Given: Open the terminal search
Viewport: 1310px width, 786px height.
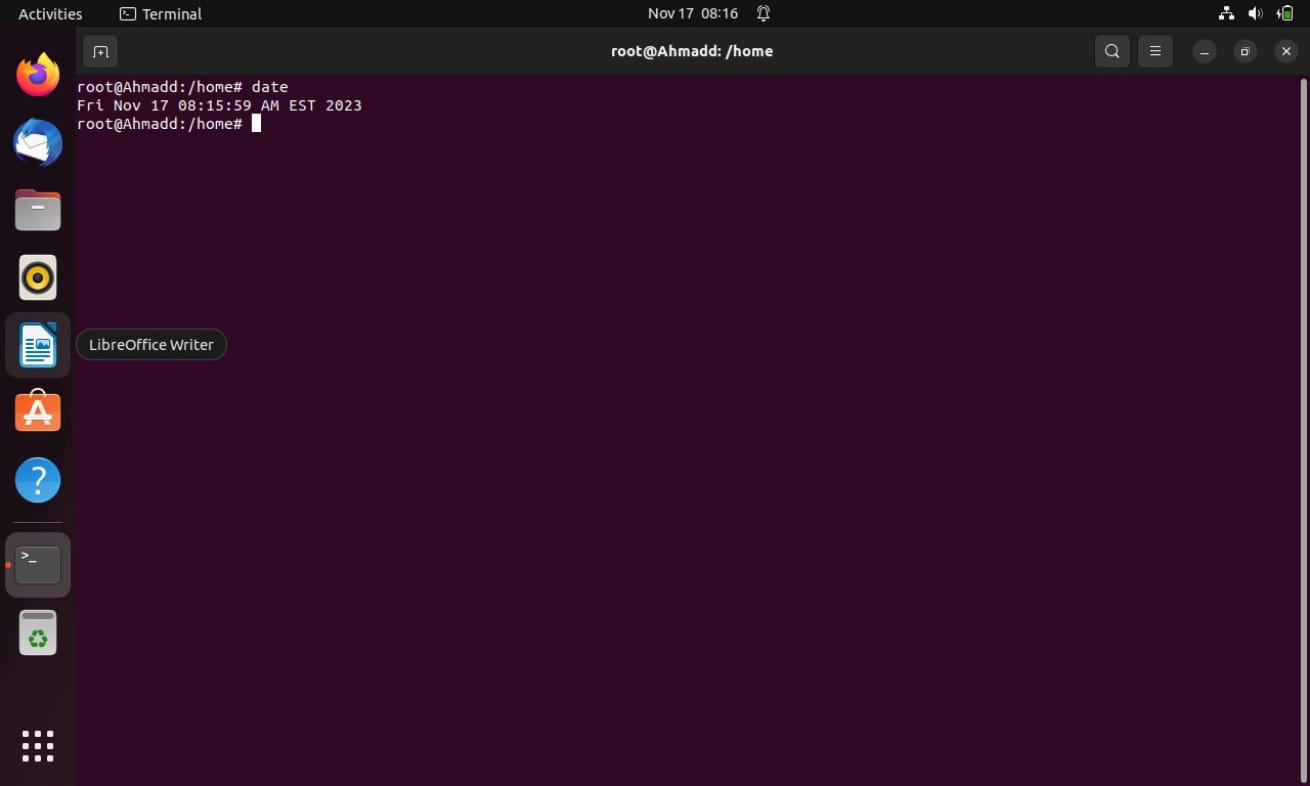Looking at the screenshot, I should pyautogui.click(x=1112, y=51).
